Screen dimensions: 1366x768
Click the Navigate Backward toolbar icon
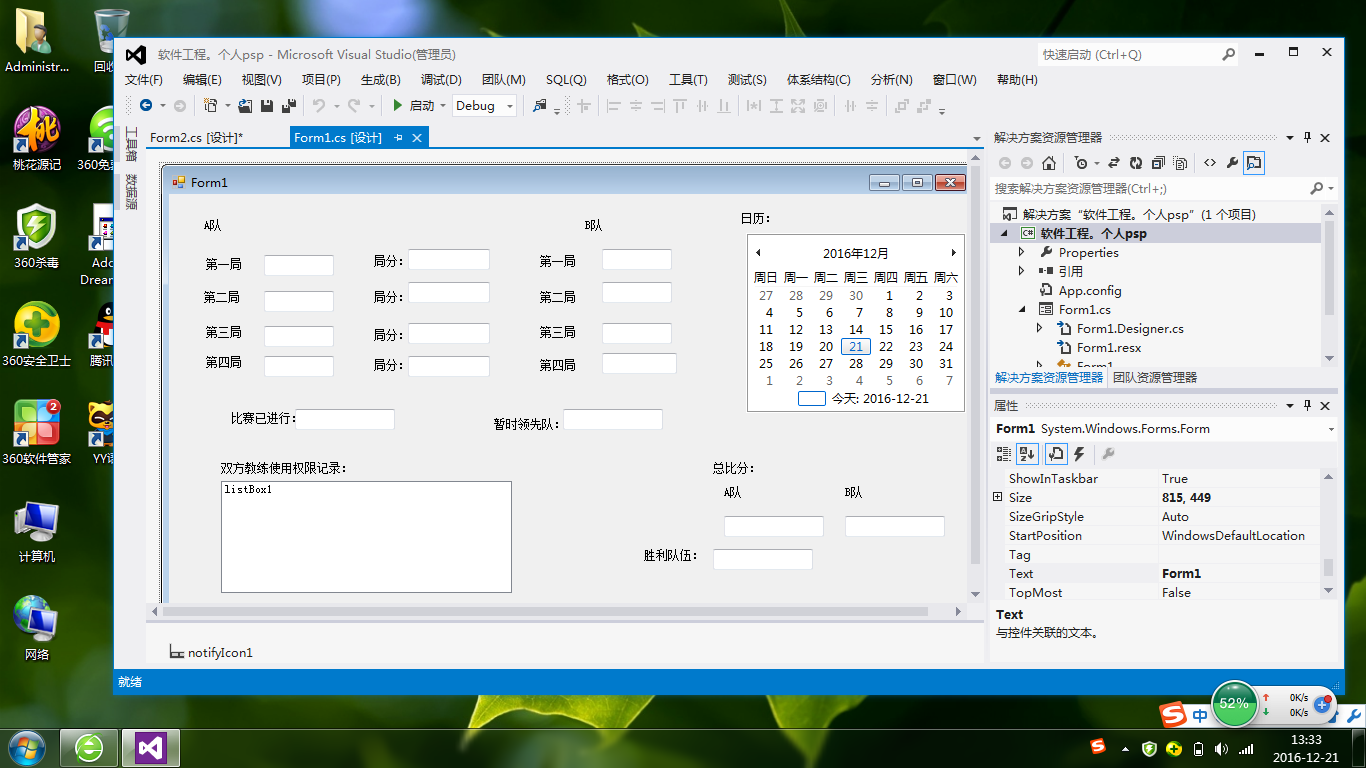tap(146, 106)
